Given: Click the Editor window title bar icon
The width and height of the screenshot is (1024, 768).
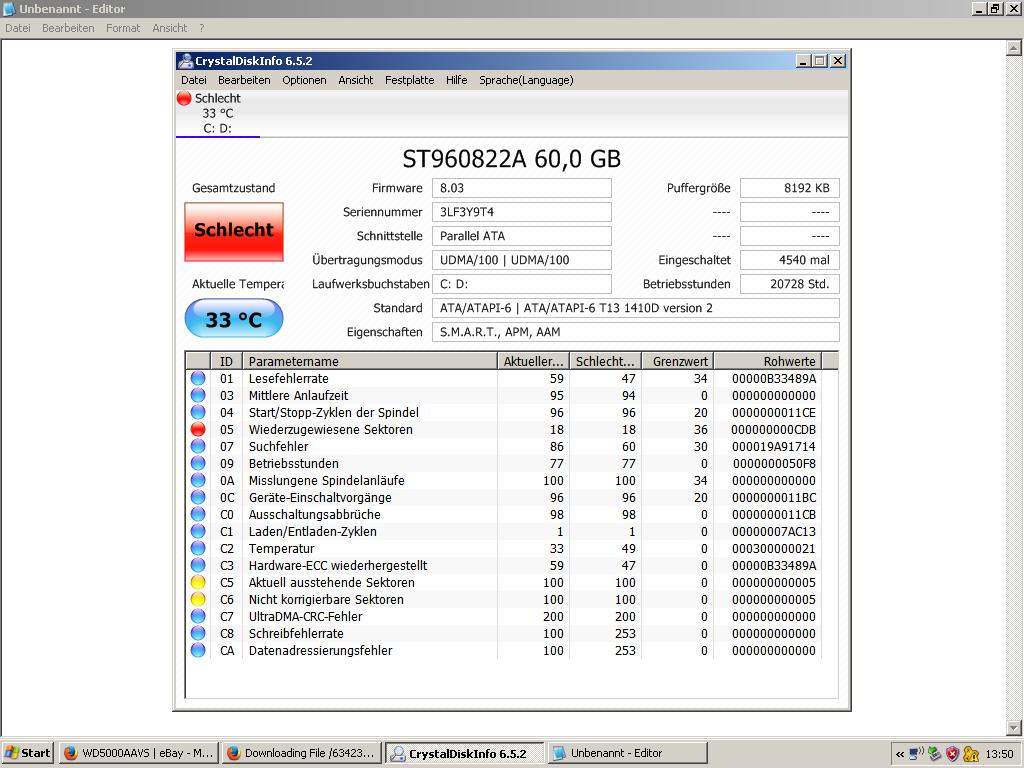Looking at the screenshot, I should (9, 8).
